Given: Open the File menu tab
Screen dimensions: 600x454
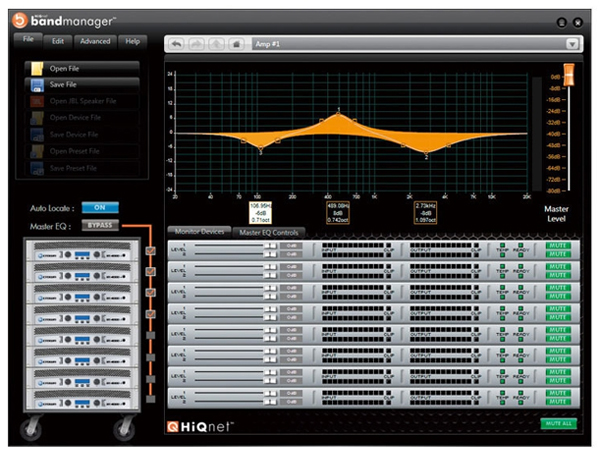Looking at the screenshot, I should 28,40.
